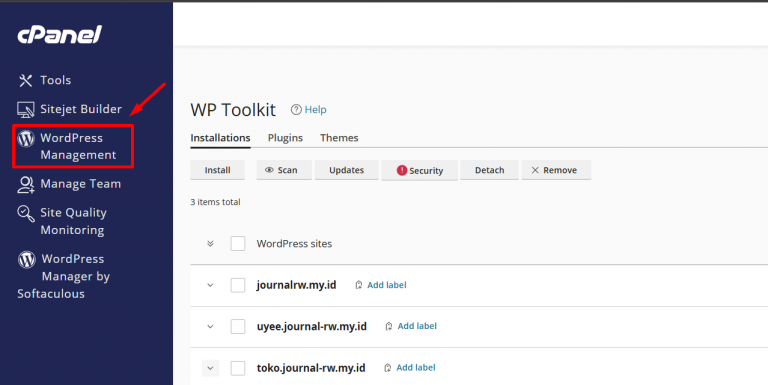Image resolution: width=768 pixels, height=385 pixels.
Task: Click the Help question mark icon
Action: coord(296,110)
